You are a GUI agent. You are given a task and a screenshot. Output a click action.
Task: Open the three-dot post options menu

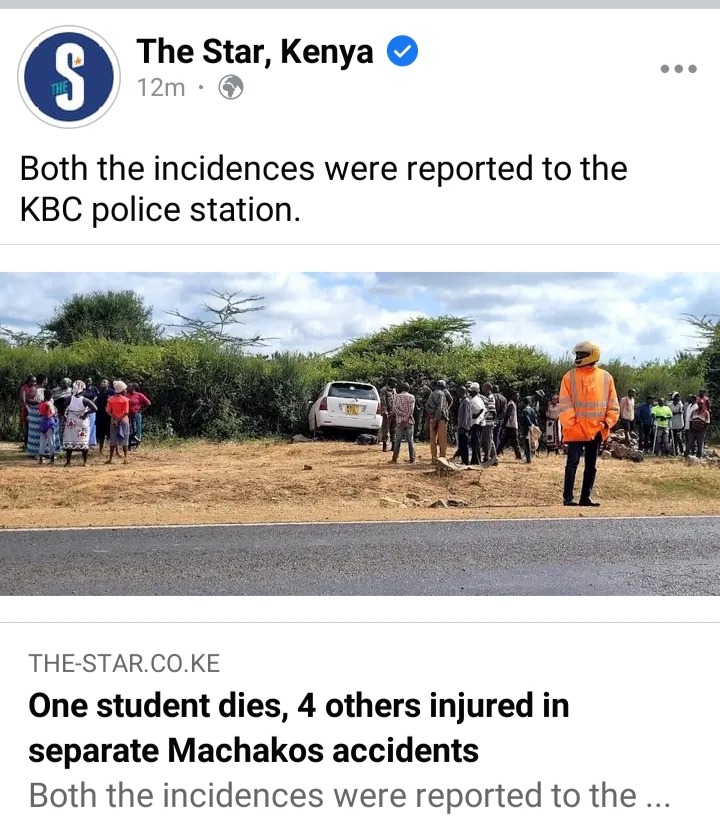(x=679, y=69)
